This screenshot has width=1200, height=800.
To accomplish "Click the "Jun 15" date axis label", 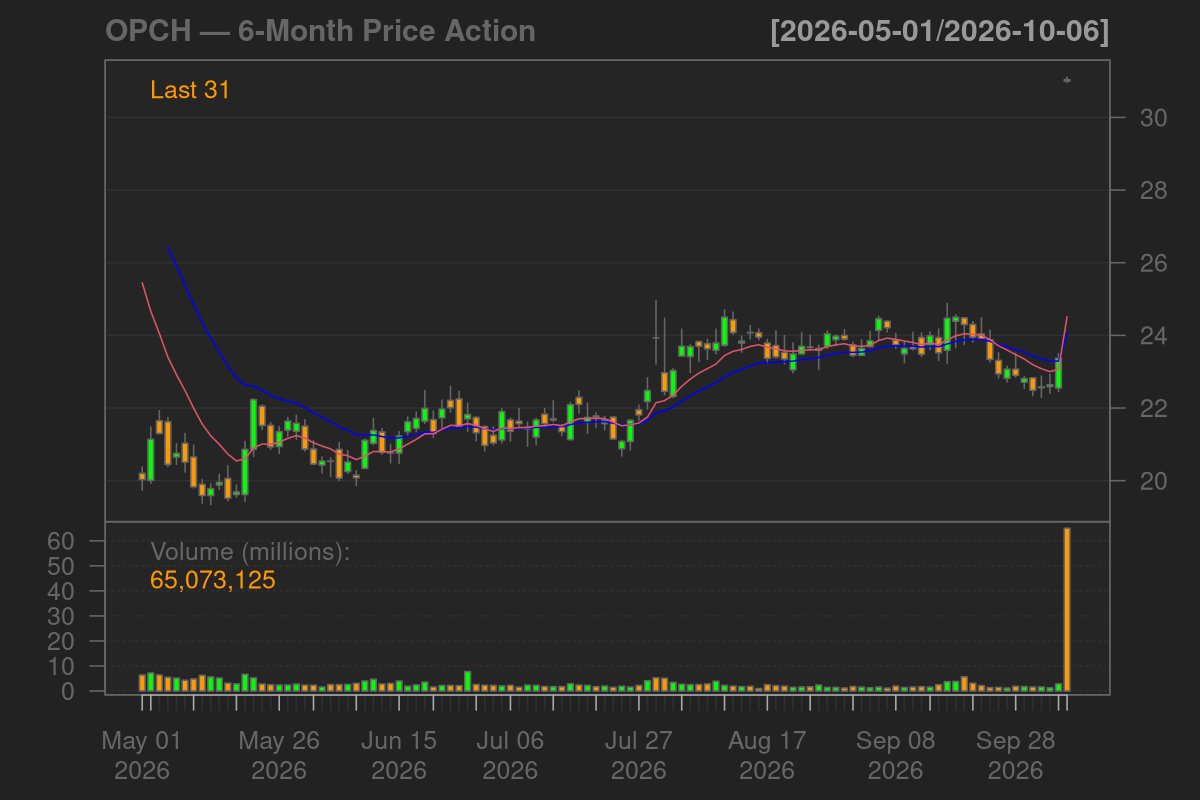I will [398, 742].
